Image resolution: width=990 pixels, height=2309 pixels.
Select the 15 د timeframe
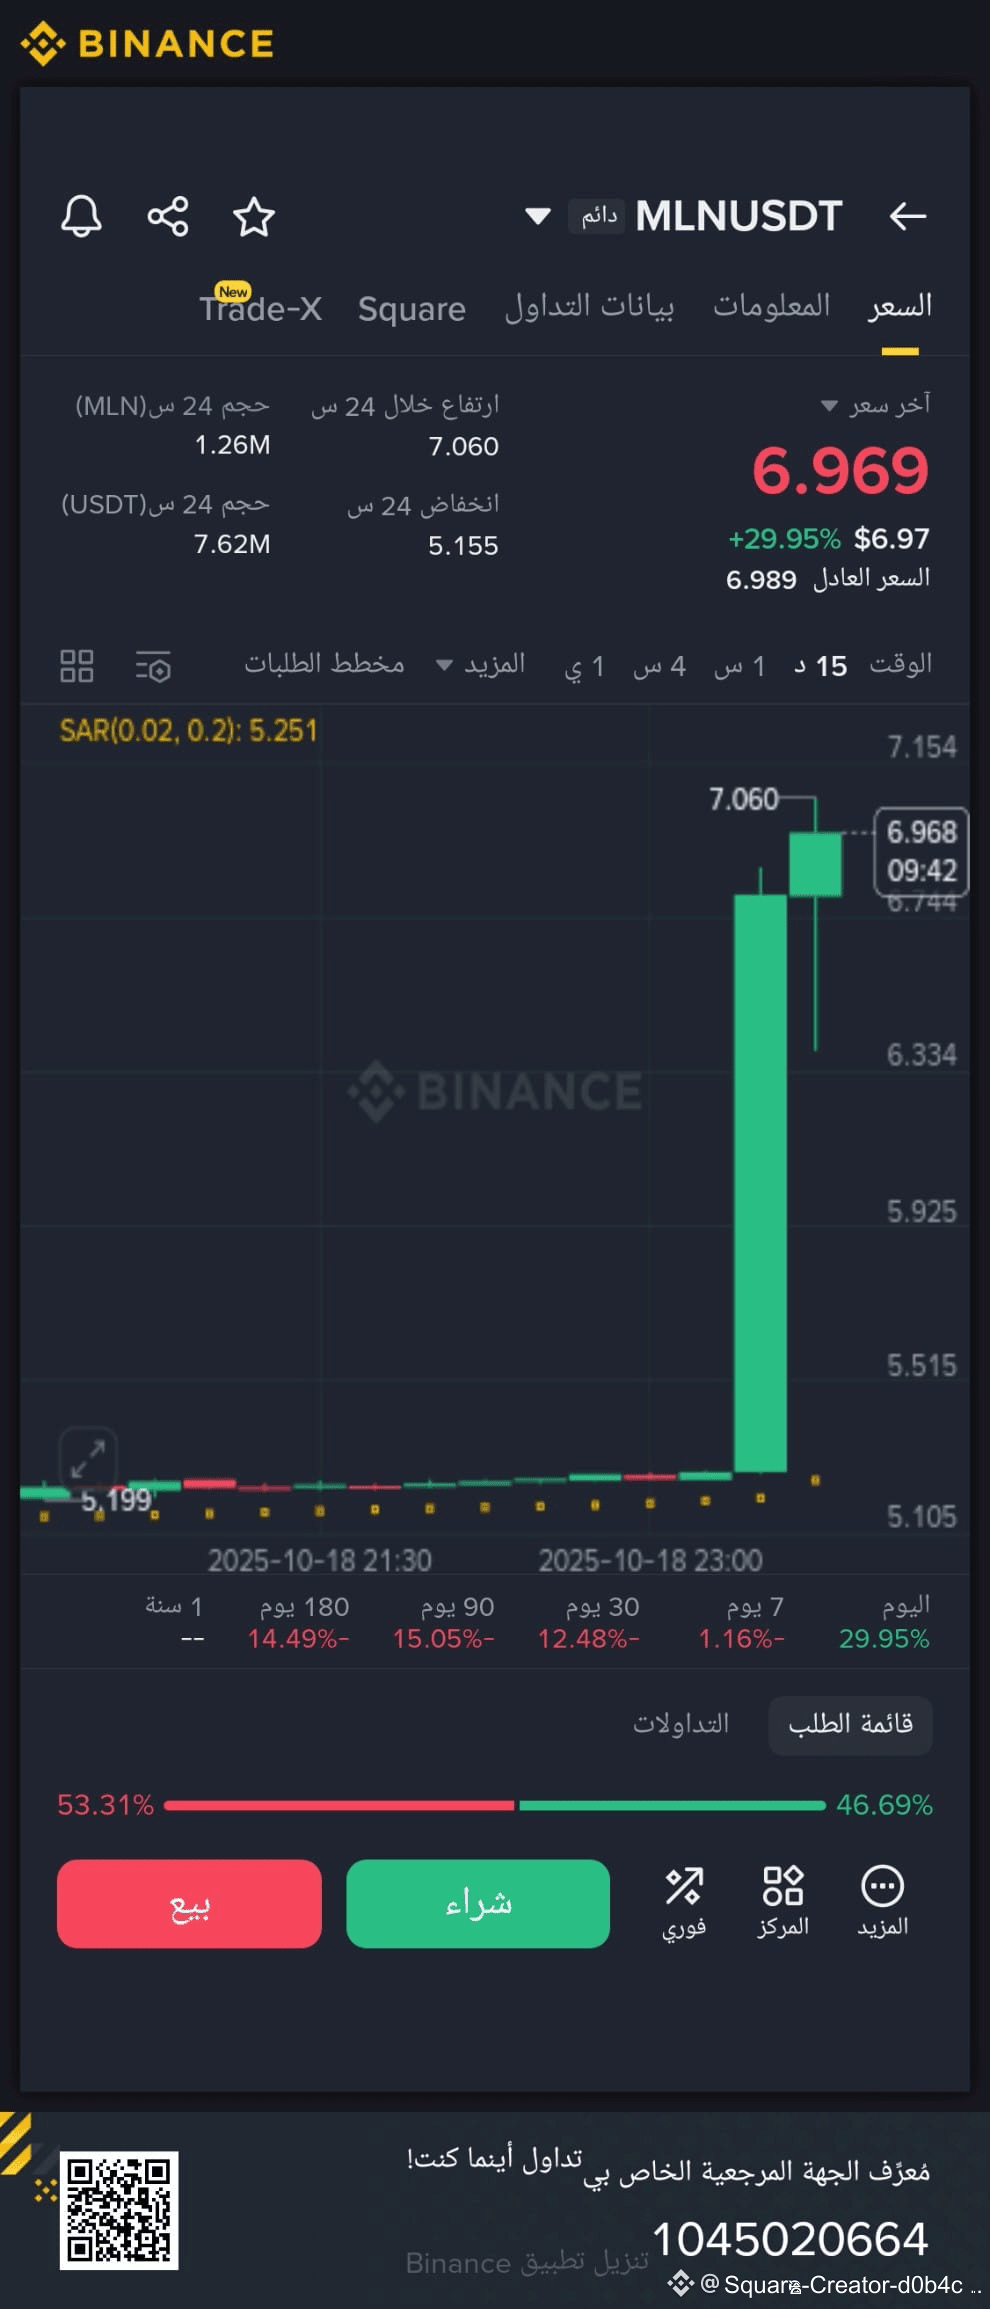click(821, 666)
